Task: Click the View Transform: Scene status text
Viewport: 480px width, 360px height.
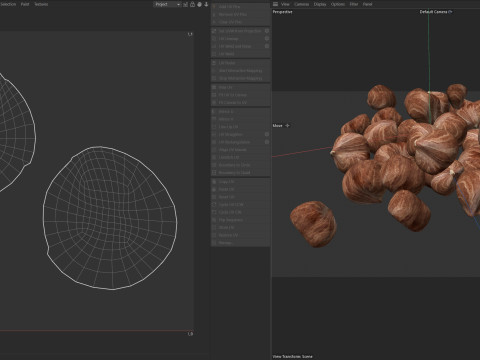Action: [293, 357]
